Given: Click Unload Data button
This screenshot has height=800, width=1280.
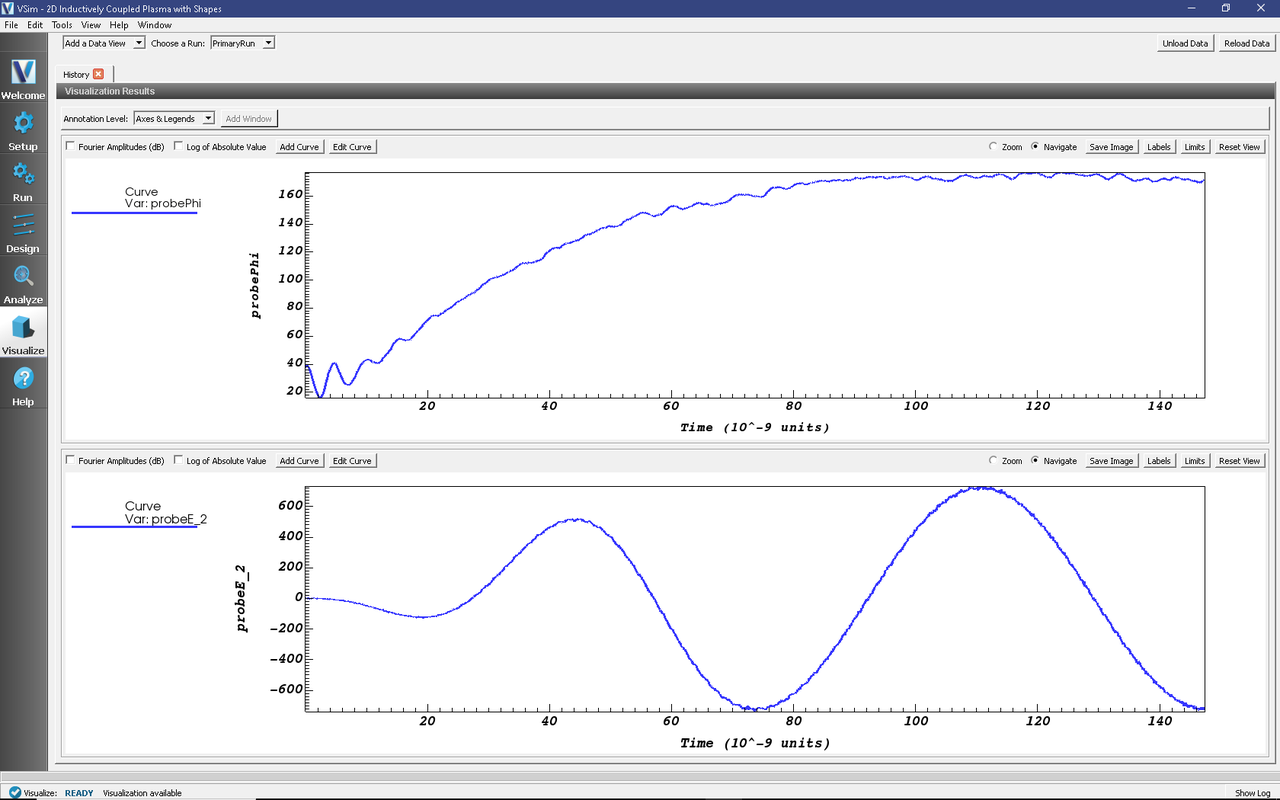Looking at the screenshot, I should tap(1185, 43).
